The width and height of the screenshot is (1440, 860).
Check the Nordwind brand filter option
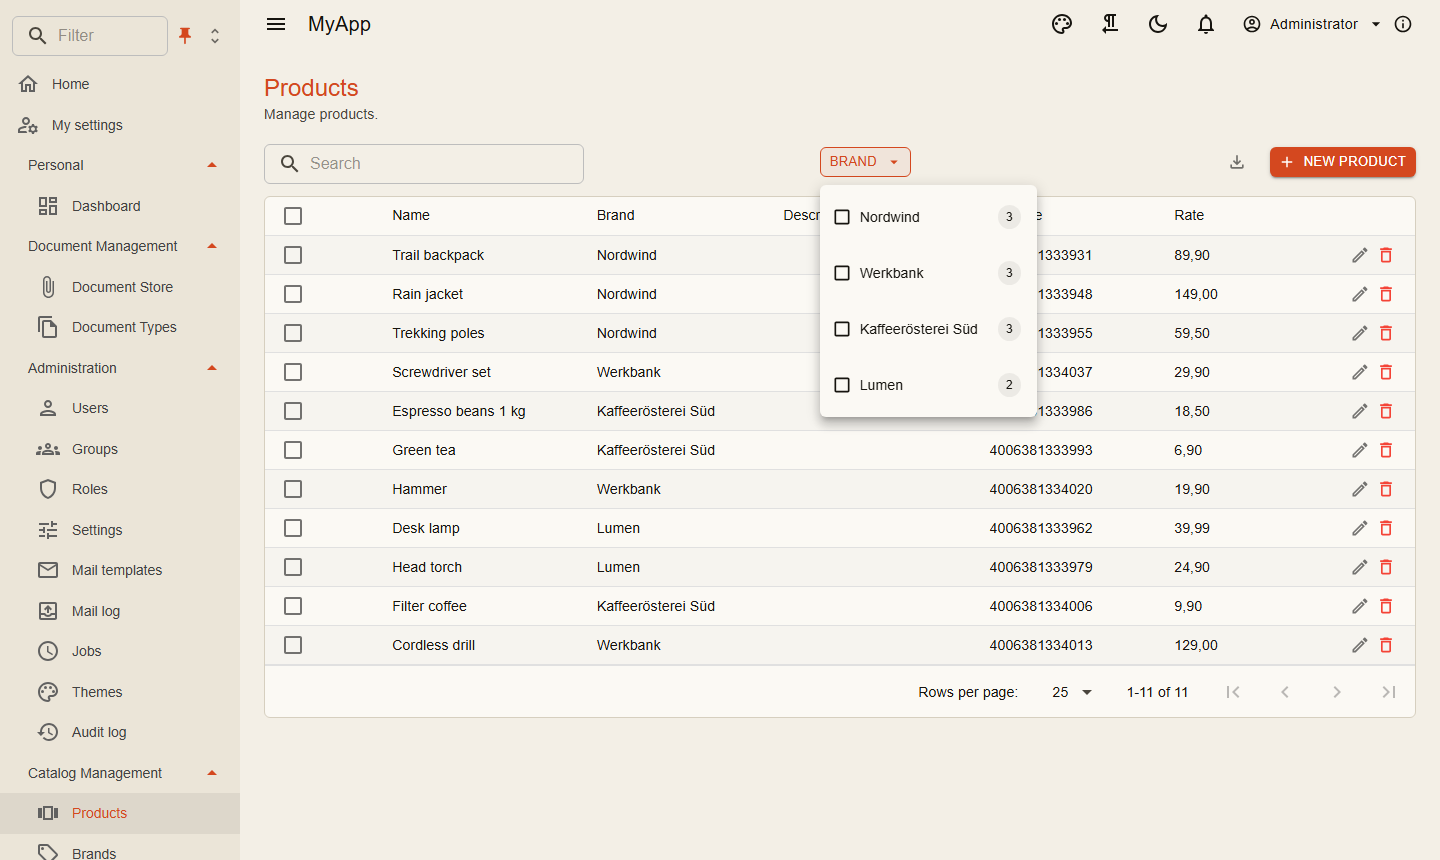(x=842, y=217)
